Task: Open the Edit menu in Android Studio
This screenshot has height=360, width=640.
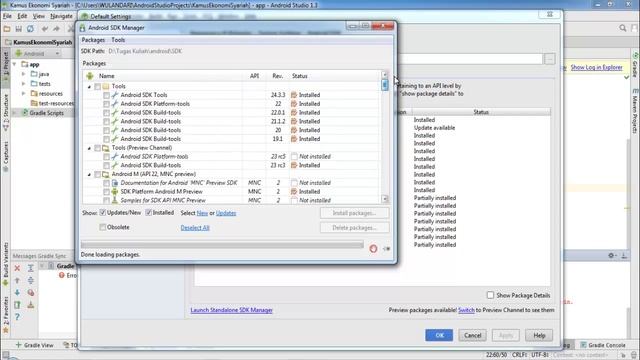Action: (x=22, y=16)
